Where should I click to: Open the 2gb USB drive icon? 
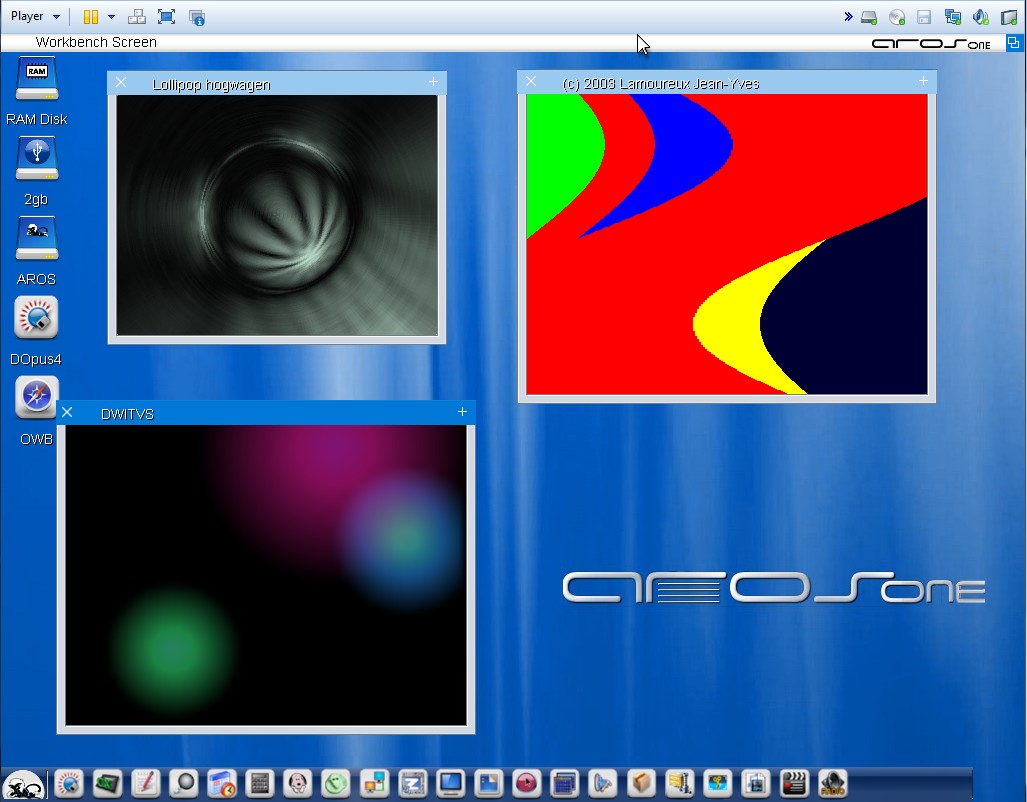37,160
